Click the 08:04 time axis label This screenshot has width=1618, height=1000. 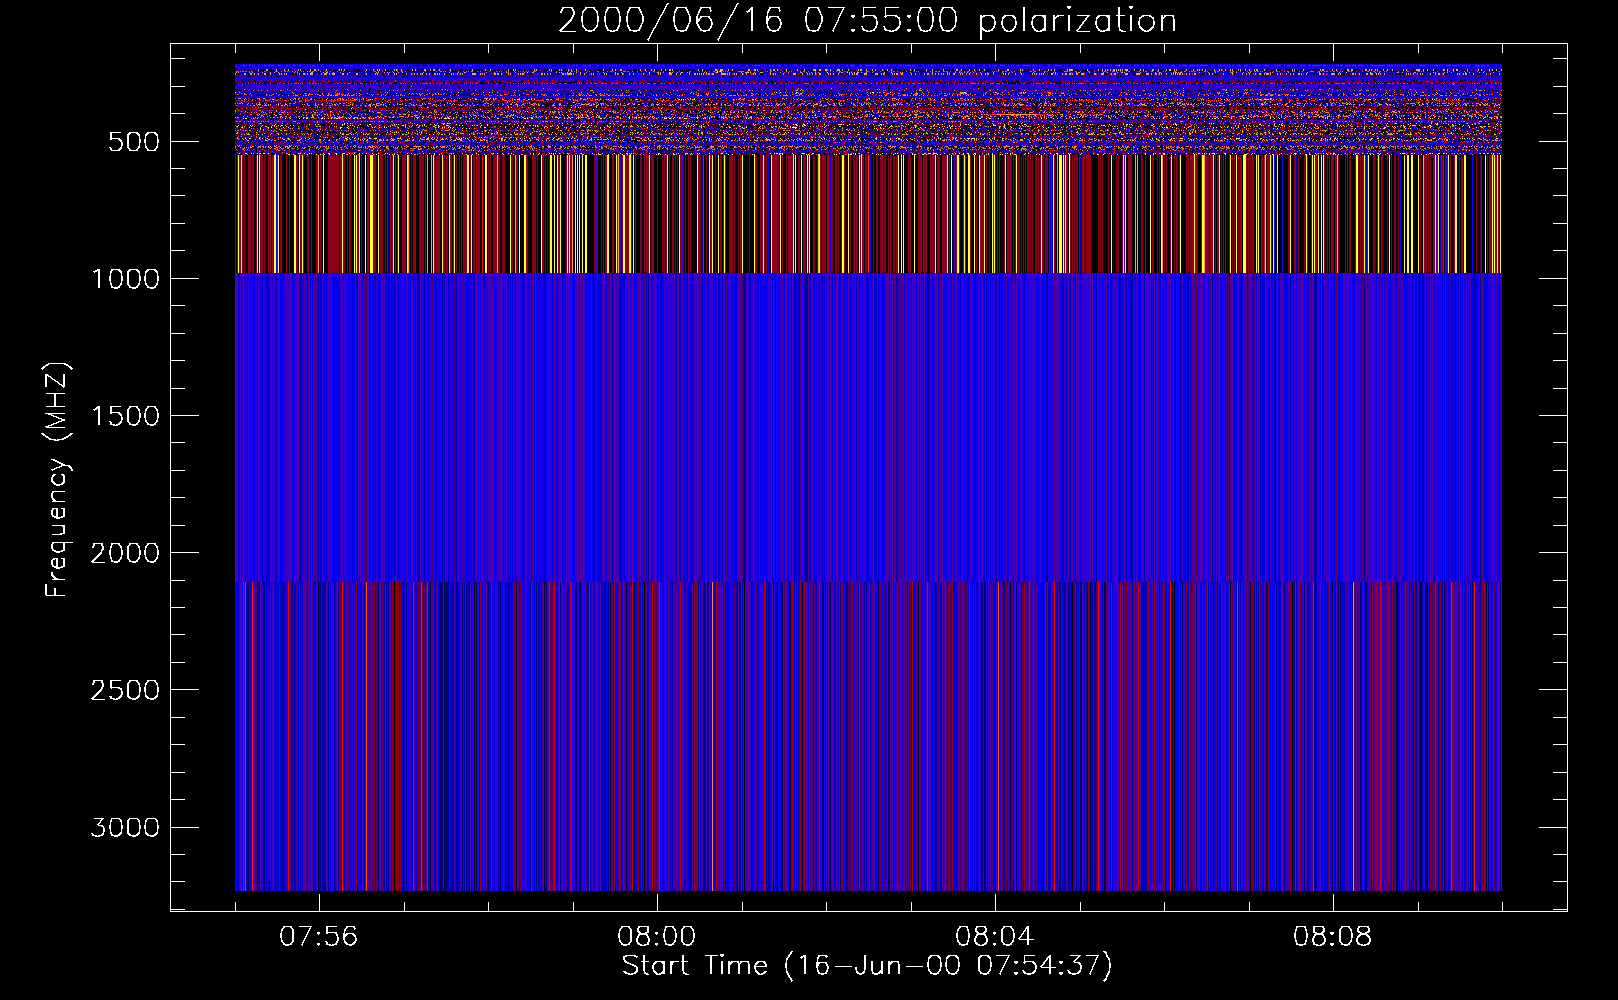coord(994,937)
